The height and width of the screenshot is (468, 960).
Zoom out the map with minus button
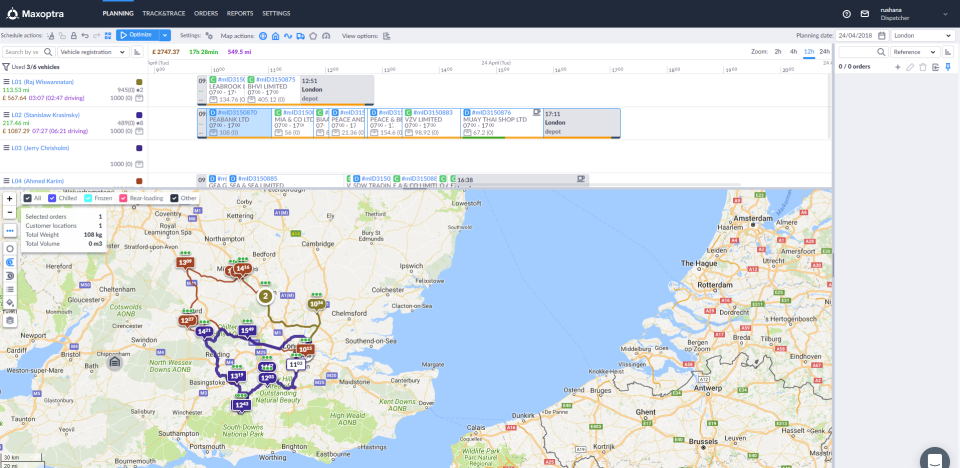coord(10,212)
